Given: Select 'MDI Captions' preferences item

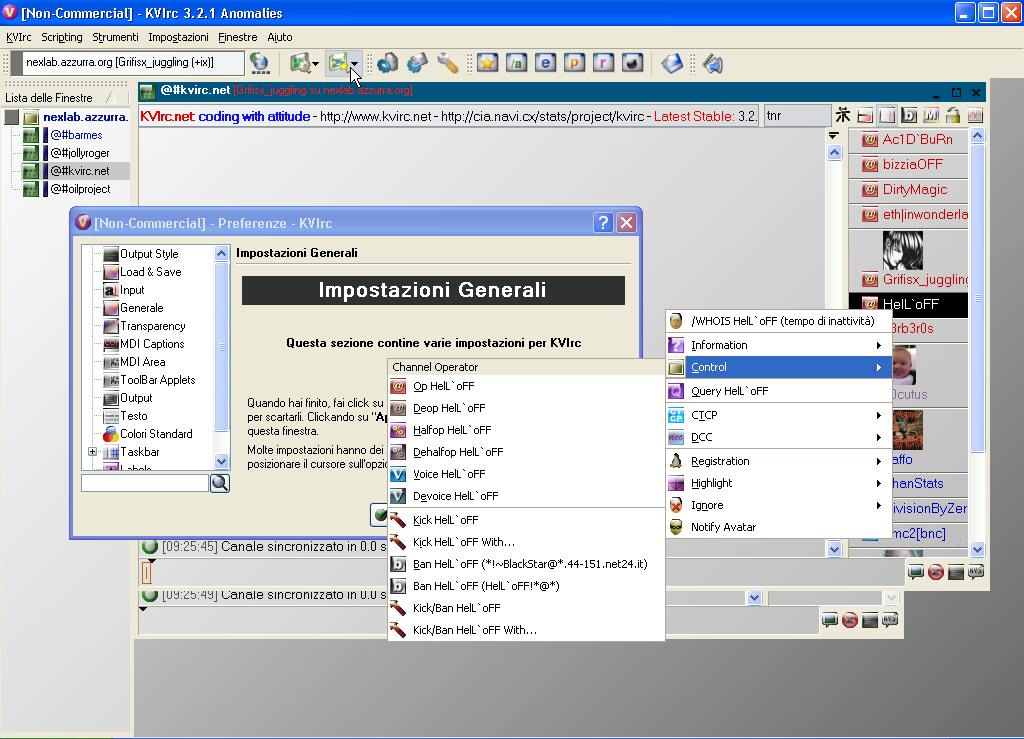Looking at the screenshot, I should 152,344.
